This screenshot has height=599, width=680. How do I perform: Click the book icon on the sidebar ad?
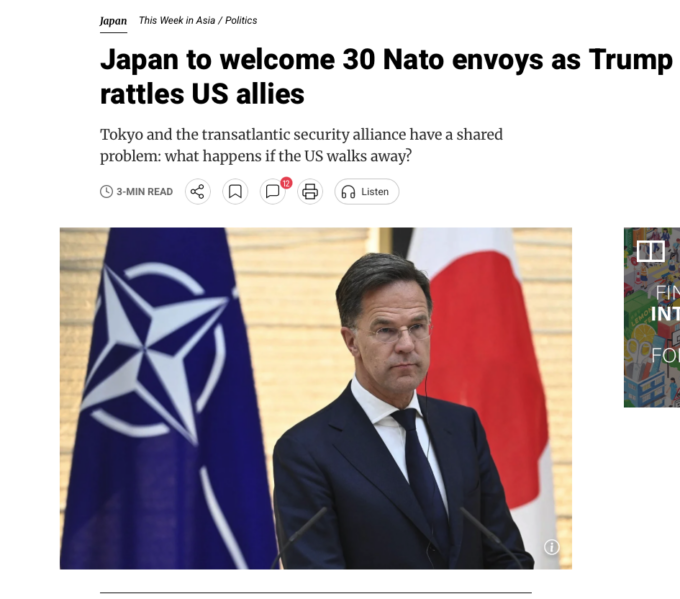click(651, 250)
